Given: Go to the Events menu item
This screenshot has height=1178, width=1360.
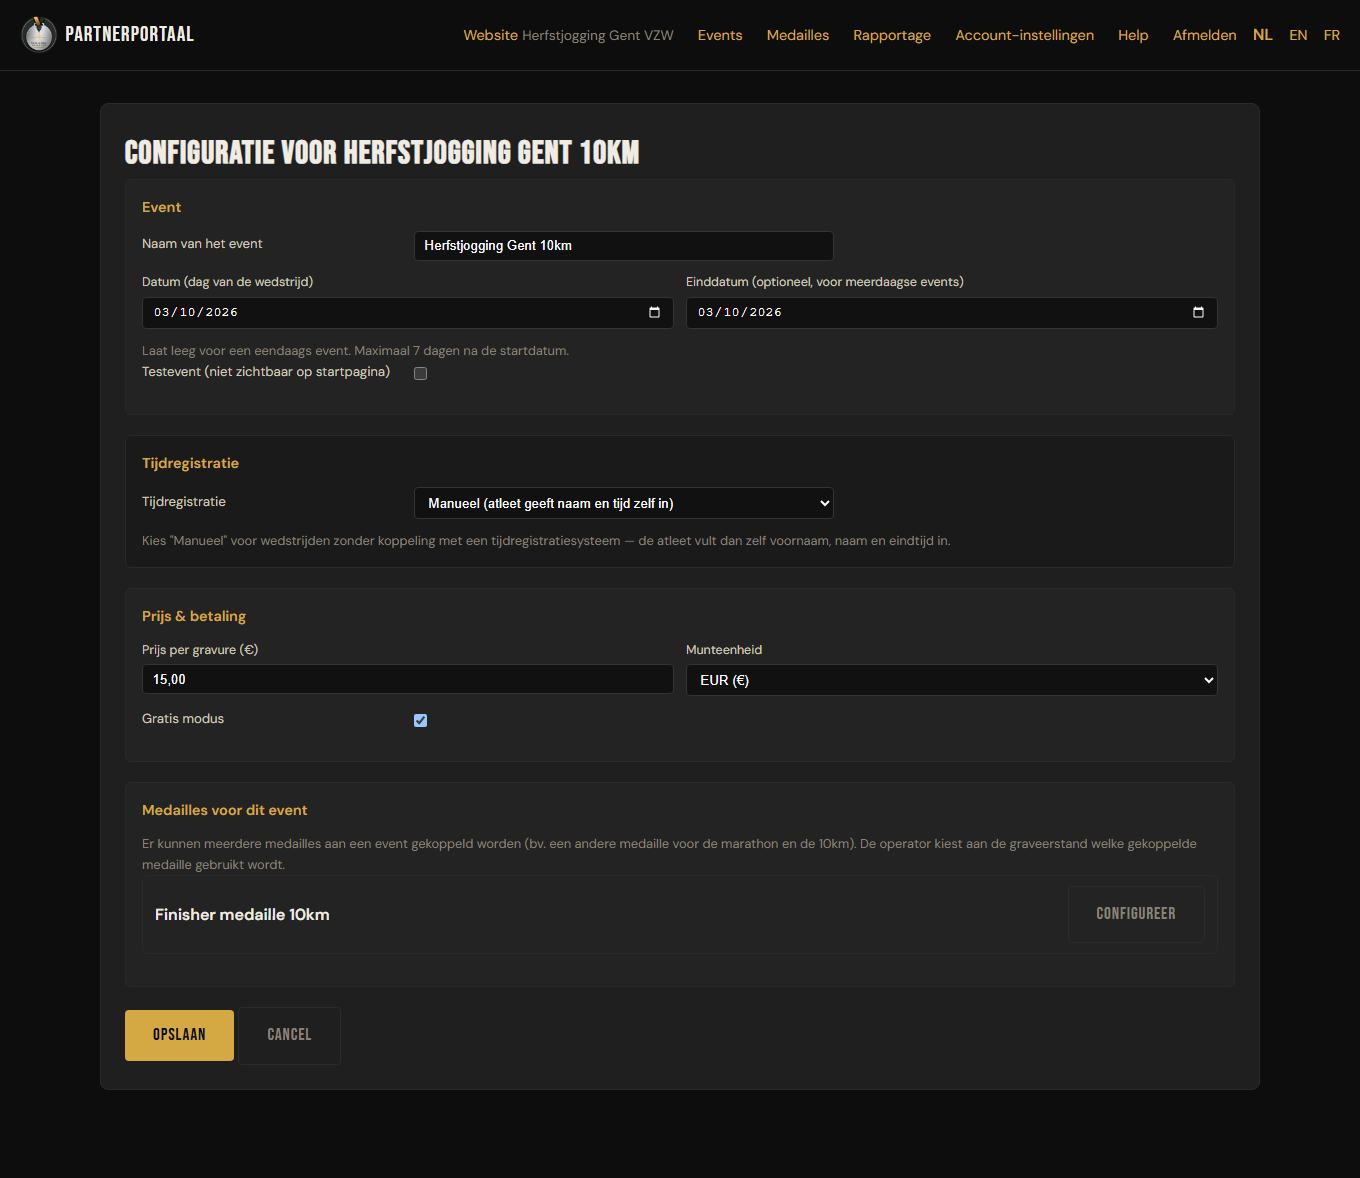Looking at the screenshot, I should (720, 35).
